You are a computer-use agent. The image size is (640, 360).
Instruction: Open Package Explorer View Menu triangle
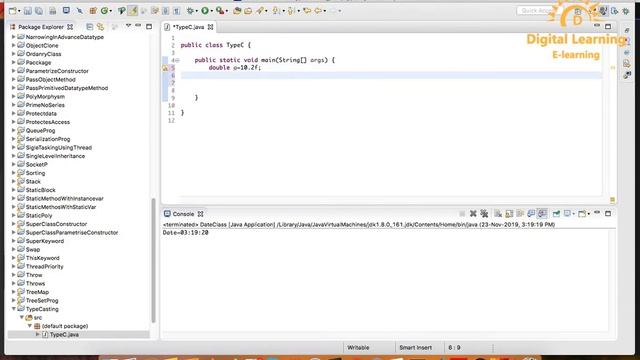coord(128,26)
